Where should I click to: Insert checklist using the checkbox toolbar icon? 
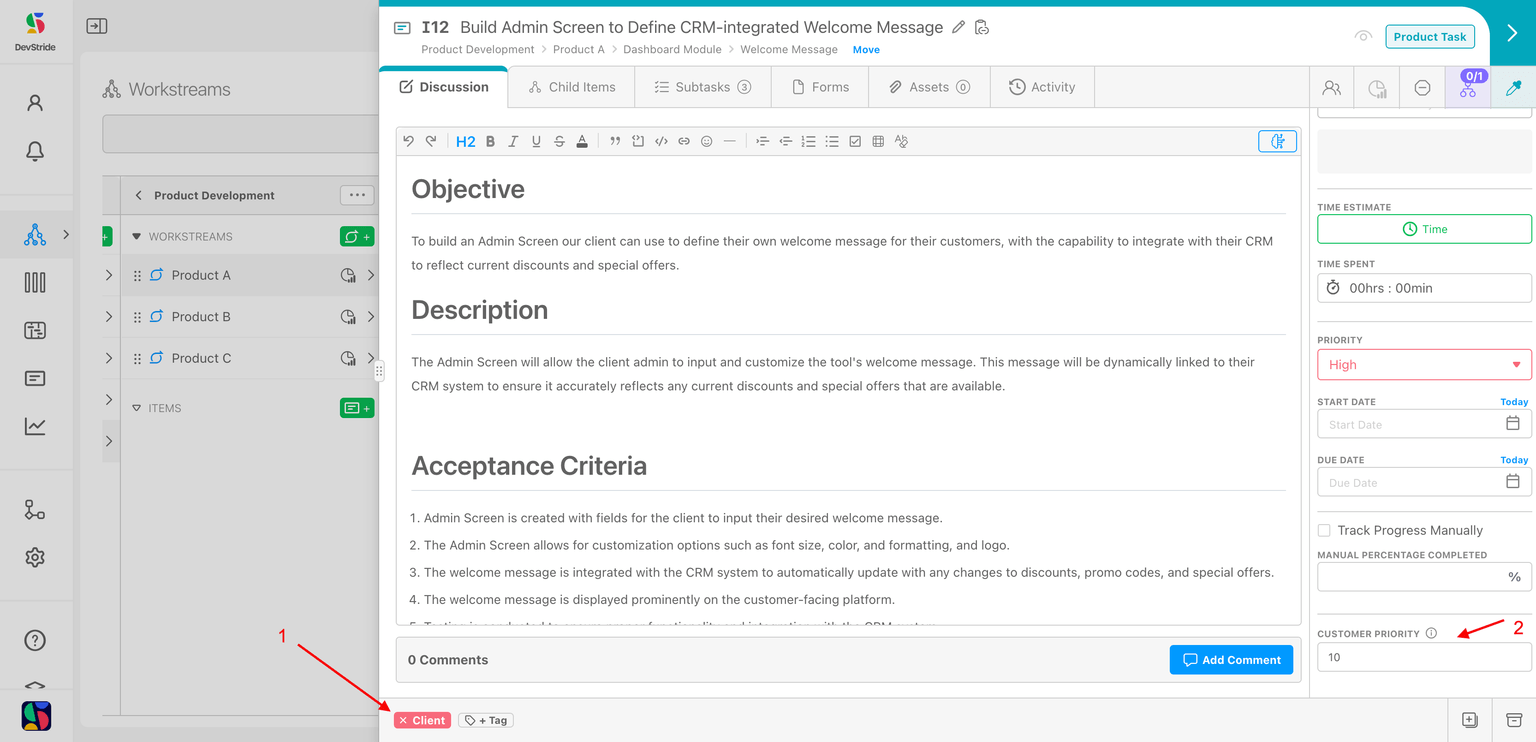click(x=855, y=142)
